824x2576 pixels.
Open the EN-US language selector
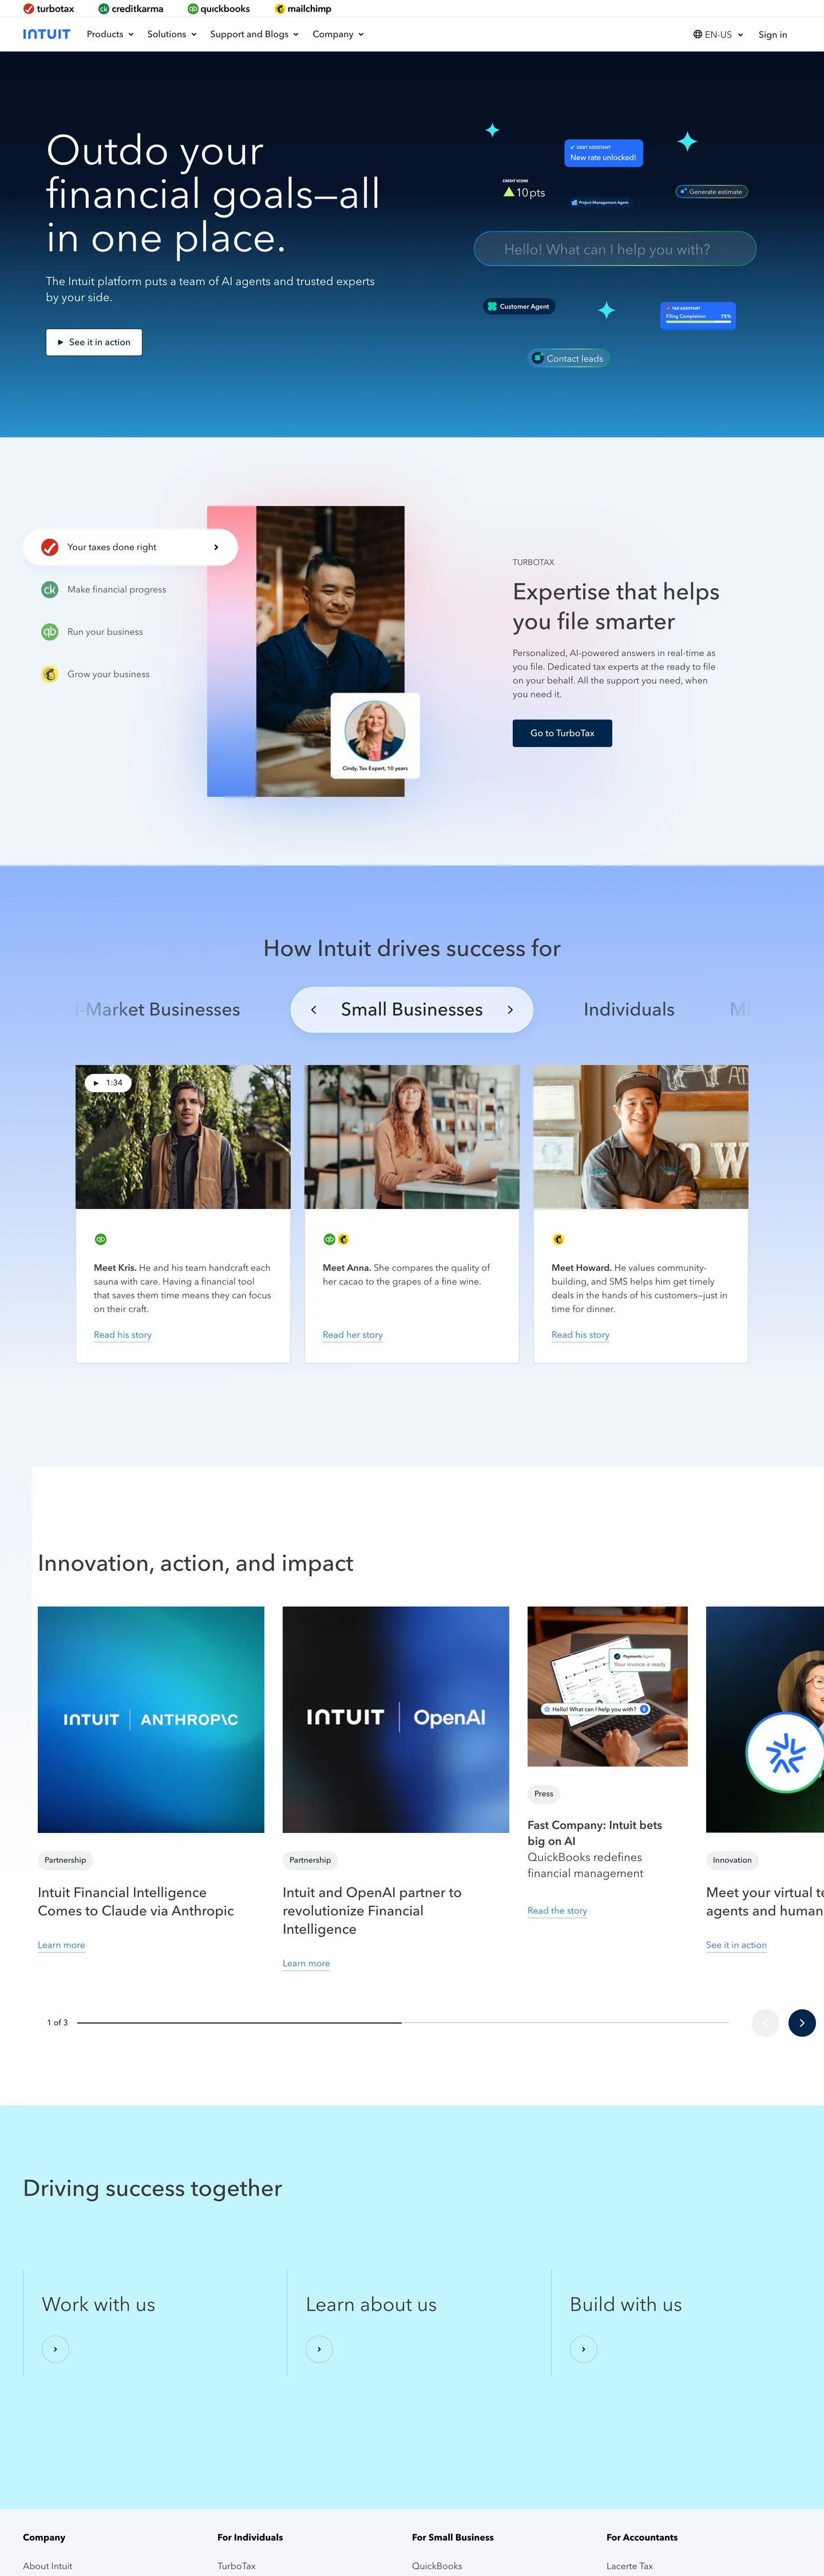pyautogui.click(x=718, y=35)
